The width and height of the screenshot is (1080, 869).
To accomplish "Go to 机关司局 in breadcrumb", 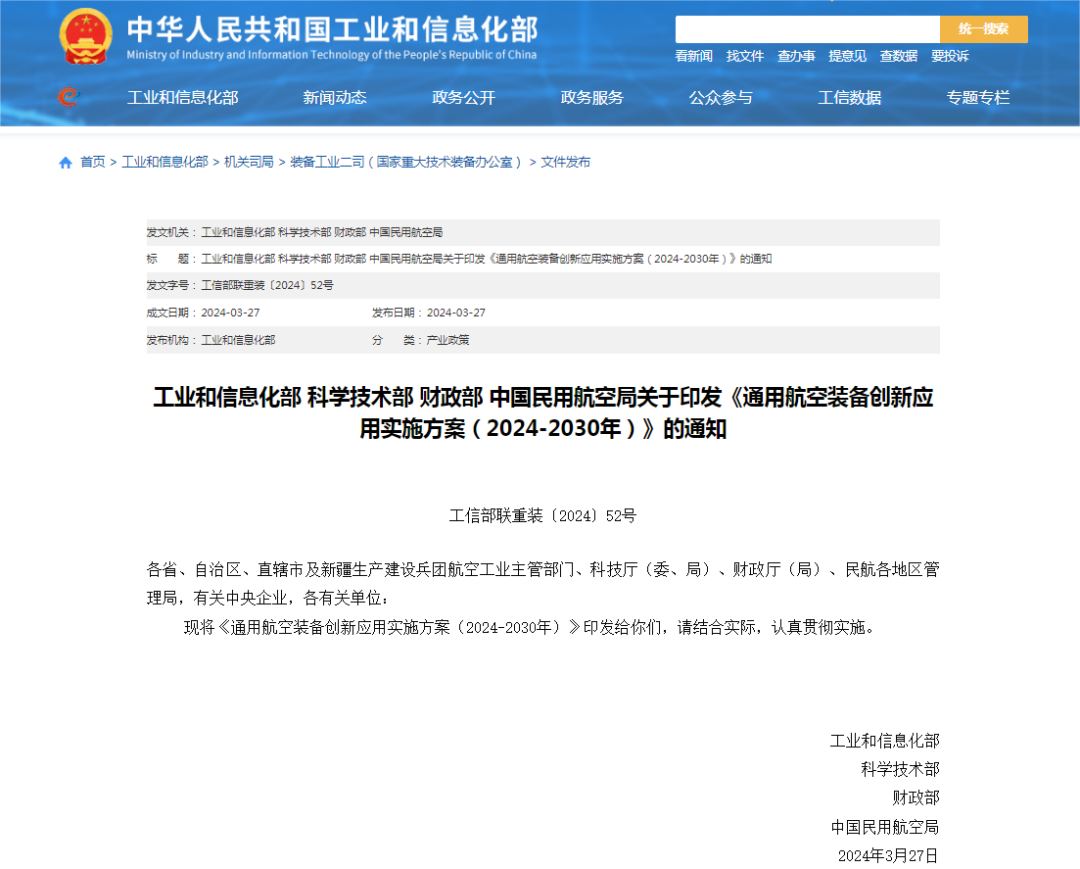I will (249, 162).
